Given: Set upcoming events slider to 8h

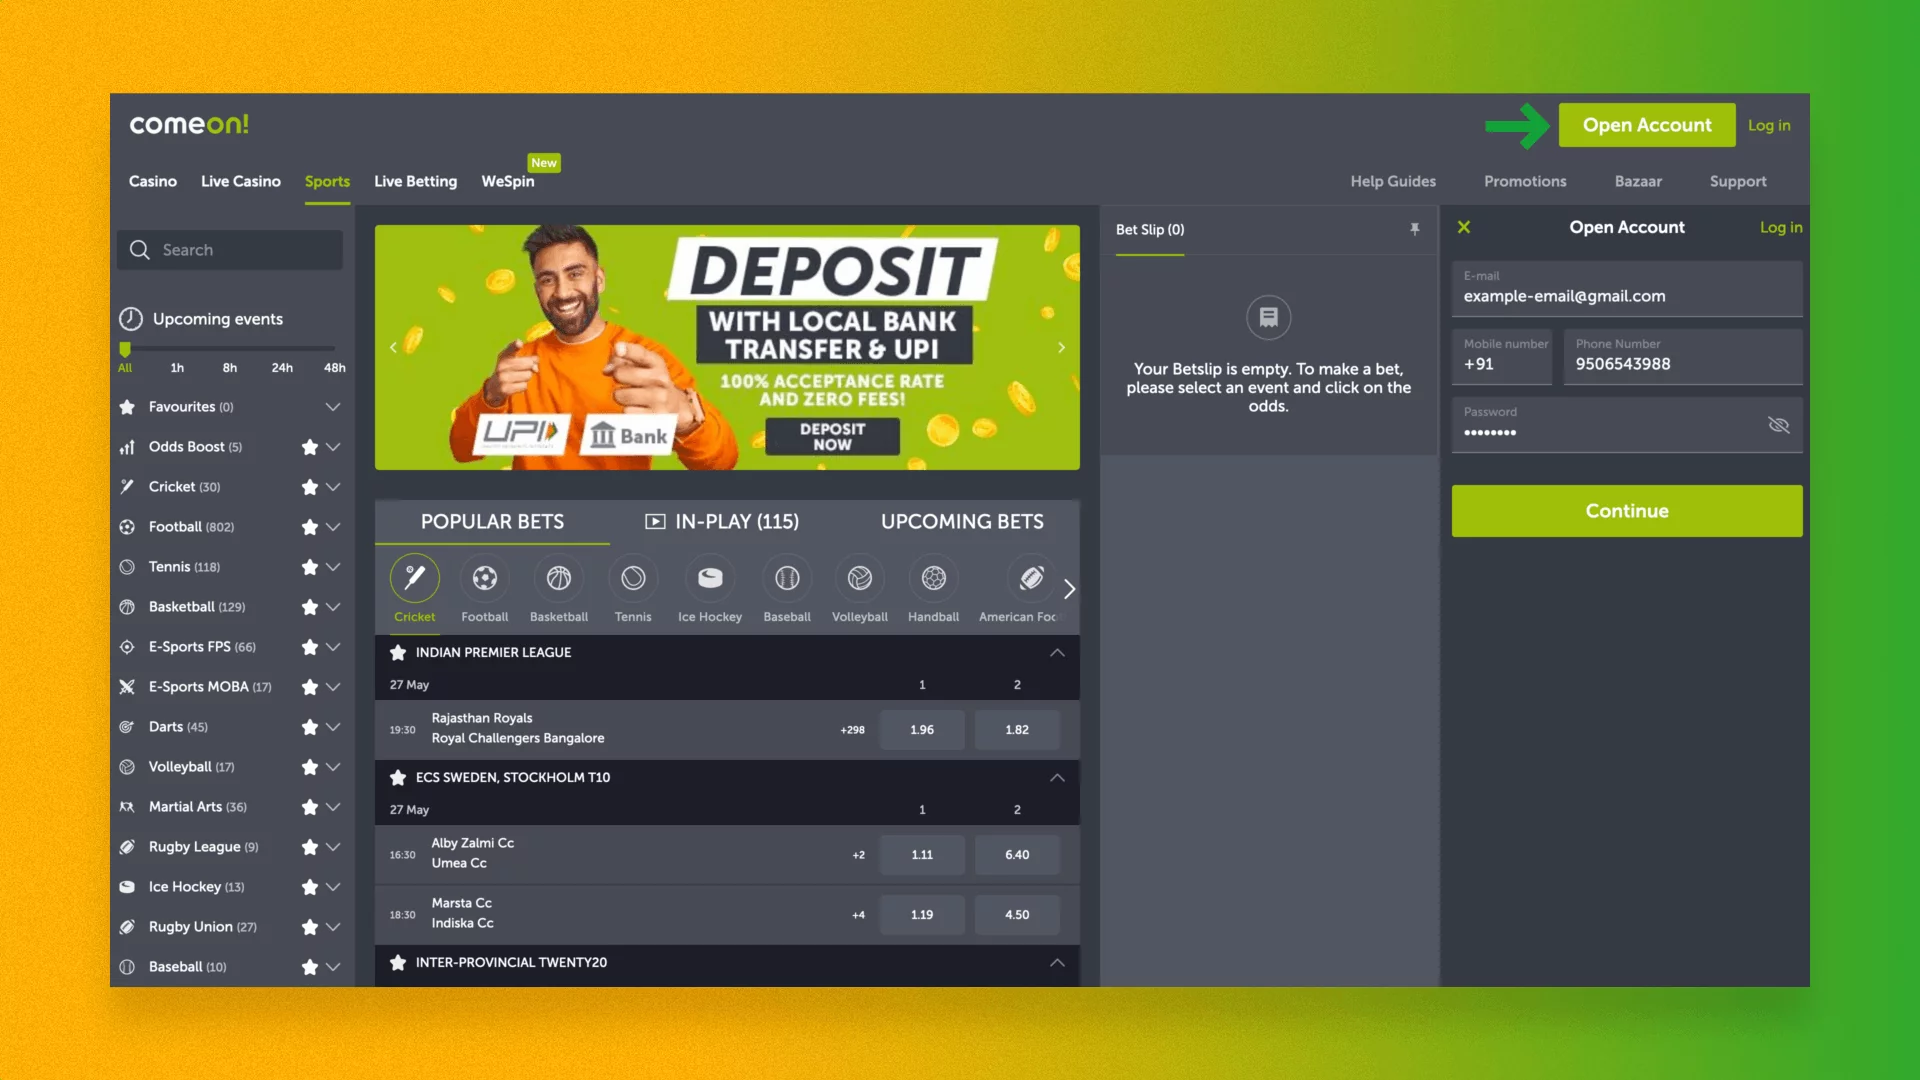Looking at the screenshot, I should pyautogui.click(x=230, y=368).
